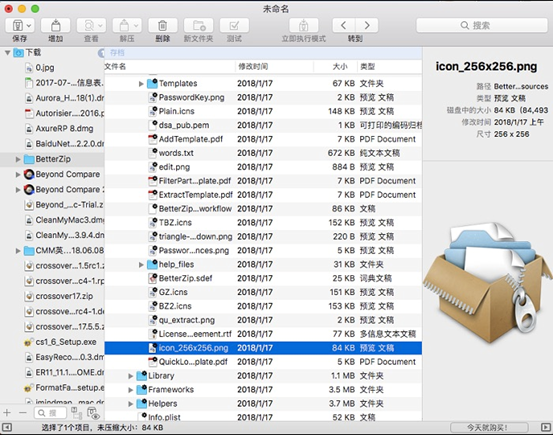
Task: Click the 解压 (Extract) toolbar icon
Action: coord(127,26)
